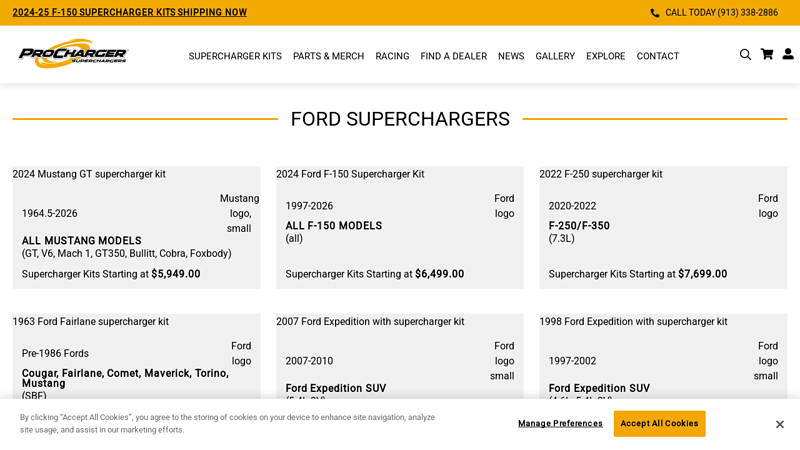The width and height of the screenshot is (800, 450).
Task: Open the Supercharger Kits menu
Action: pyautogui.click(x=235, y=56)
